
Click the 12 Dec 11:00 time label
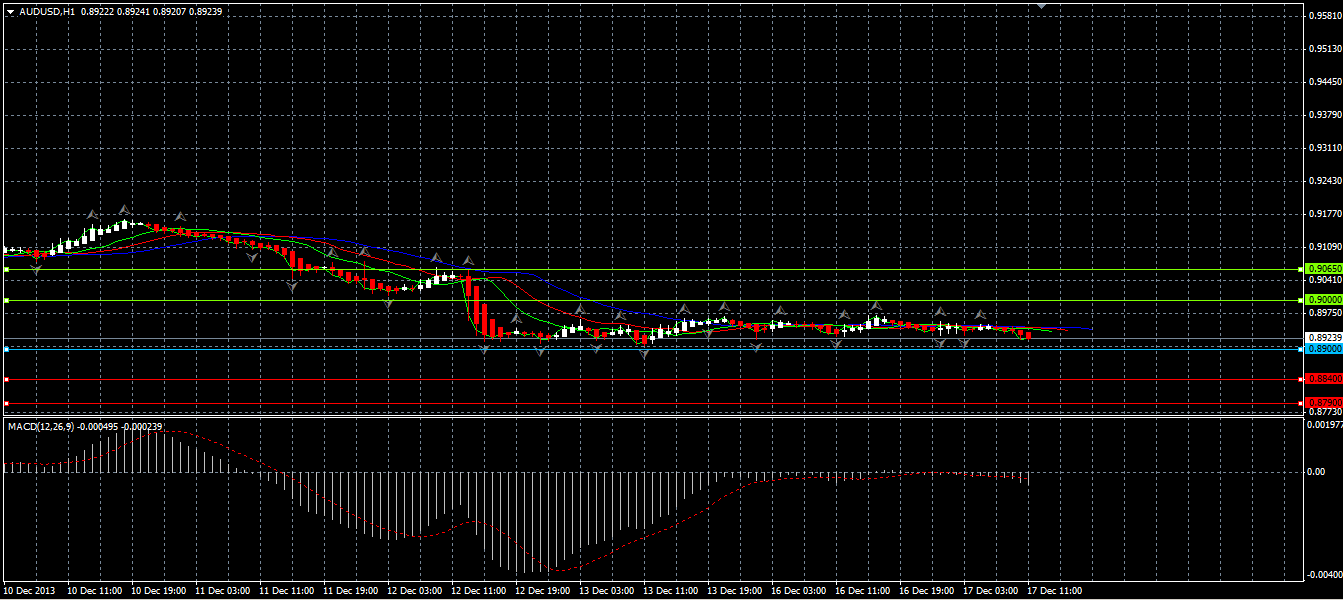479,591
